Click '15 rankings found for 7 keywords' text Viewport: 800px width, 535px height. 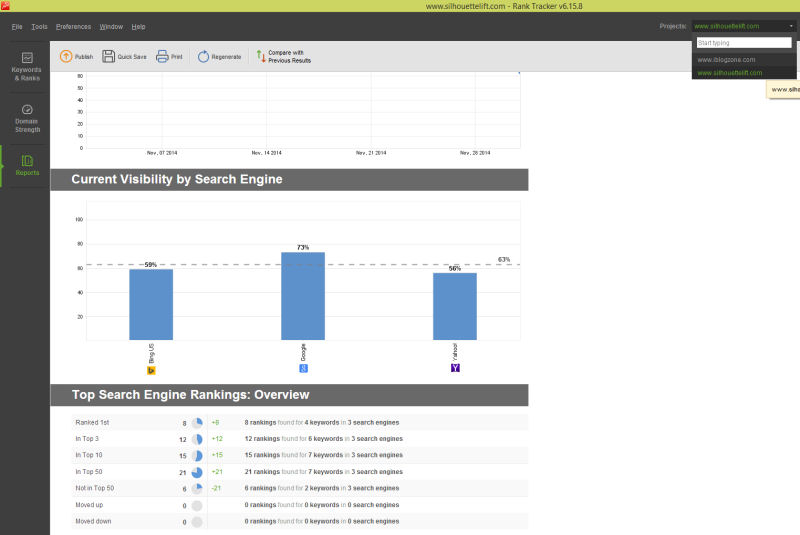tap(294, 455)
